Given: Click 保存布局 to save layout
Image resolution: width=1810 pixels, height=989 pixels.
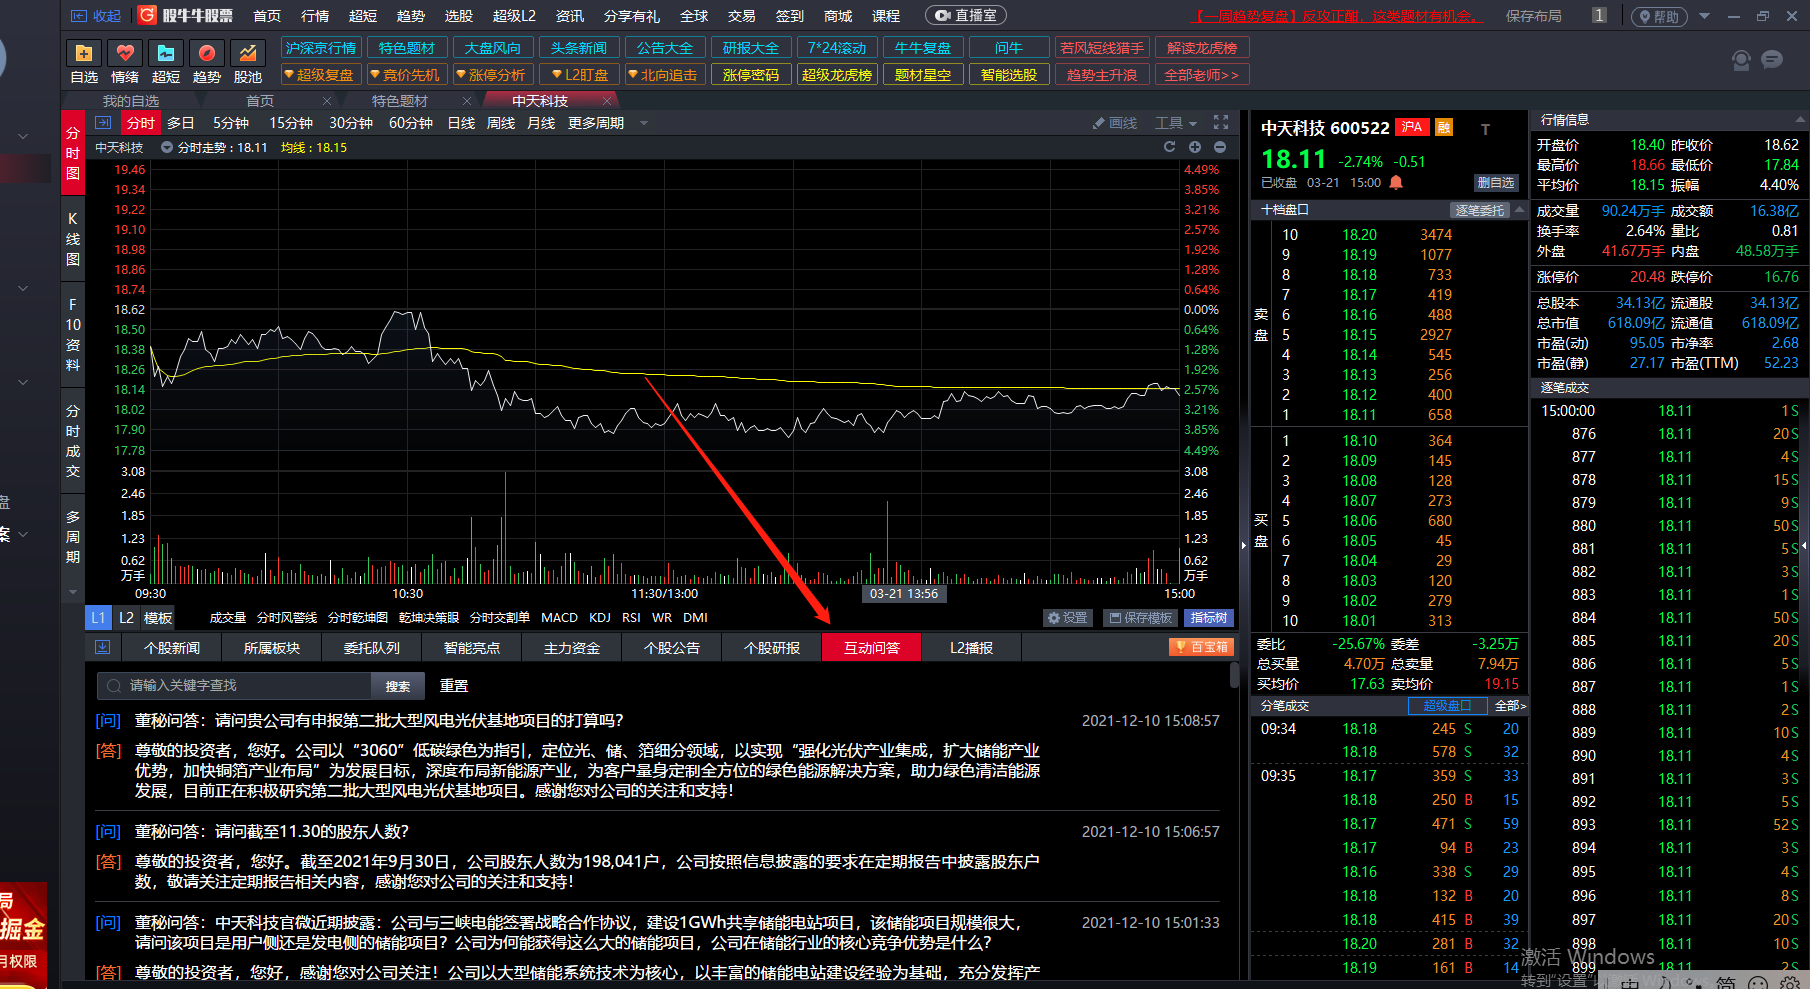Looking at the screenshot, I should (1534, 16).
